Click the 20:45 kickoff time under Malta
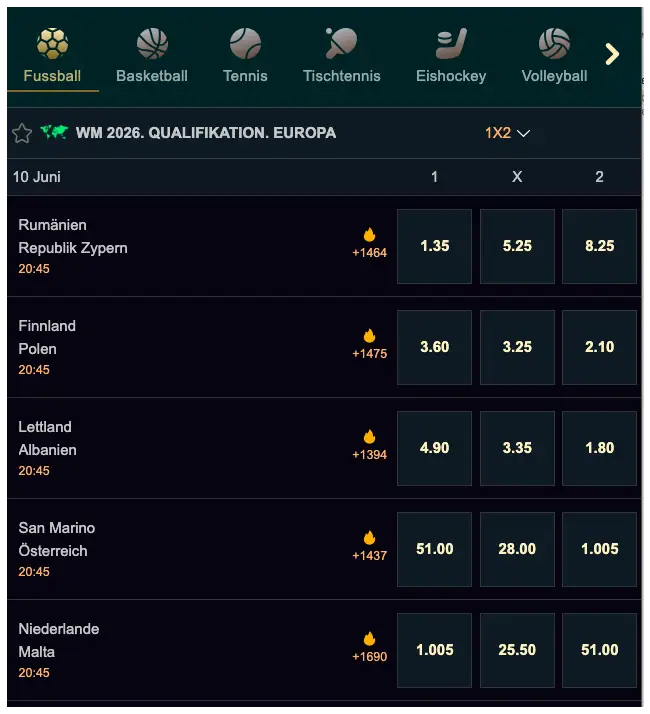This screenshot has width=650, height=714. tap(34, 673)
